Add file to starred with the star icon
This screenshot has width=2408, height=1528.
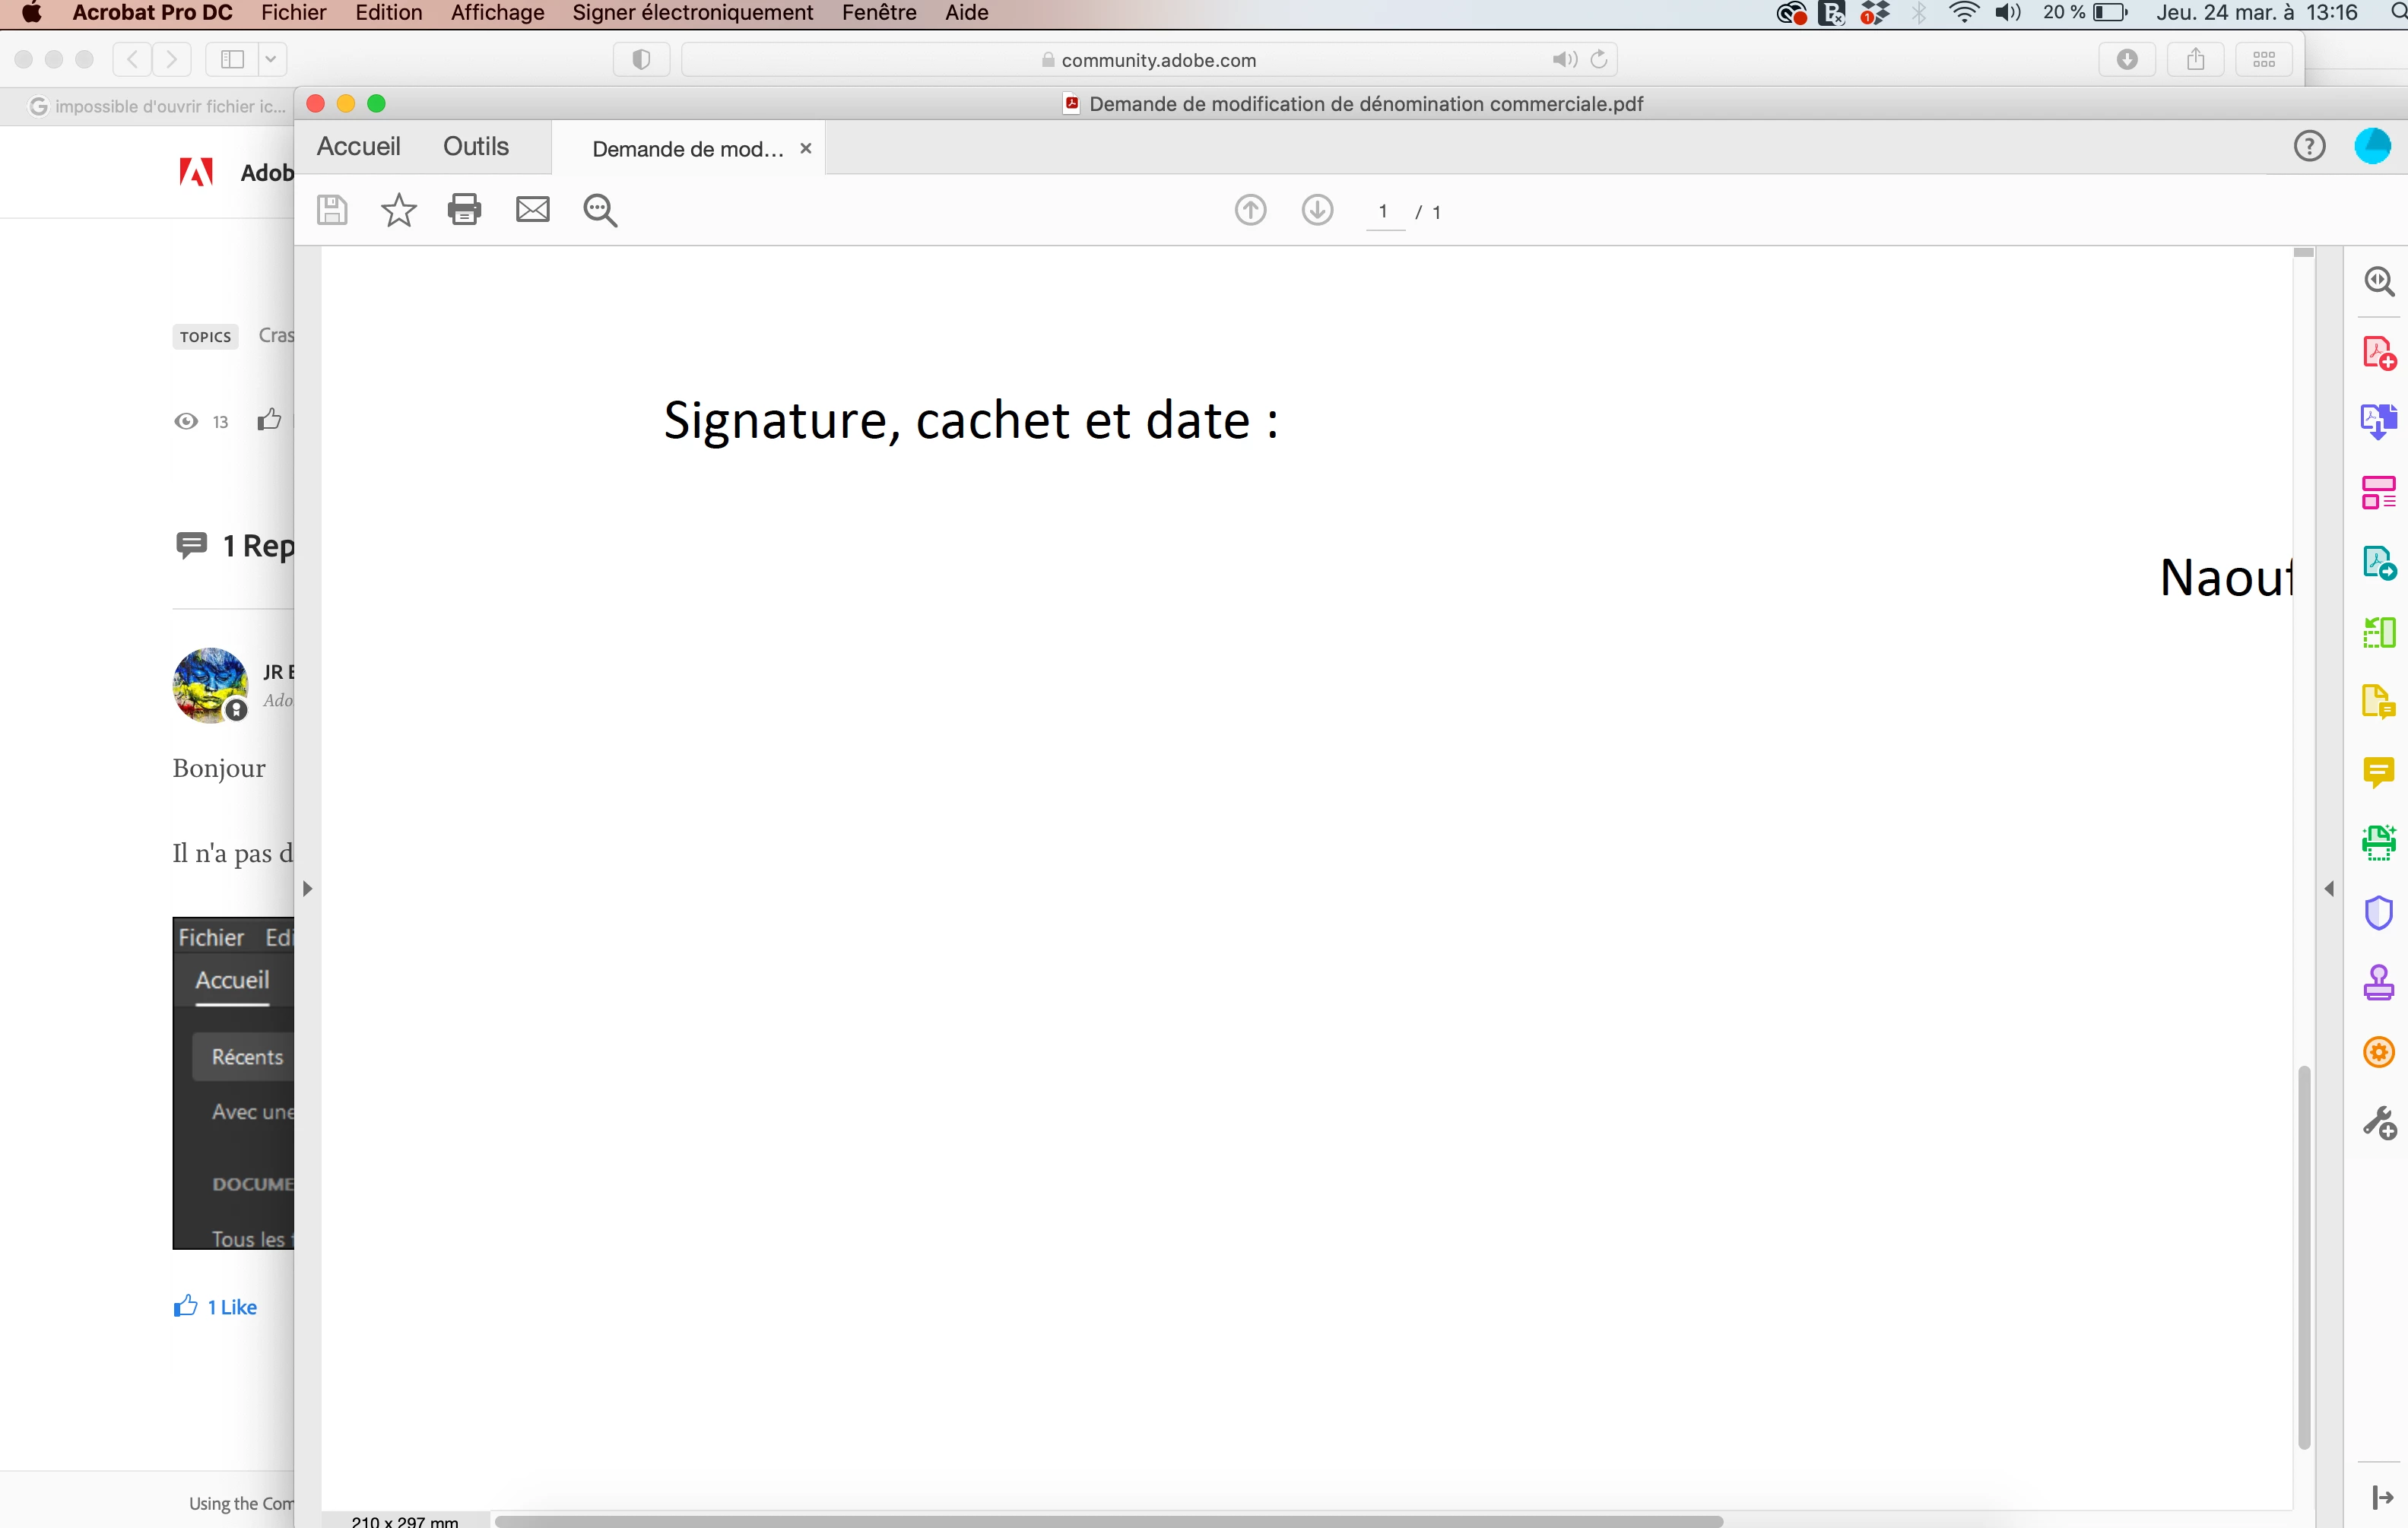(x=398, y=210)
